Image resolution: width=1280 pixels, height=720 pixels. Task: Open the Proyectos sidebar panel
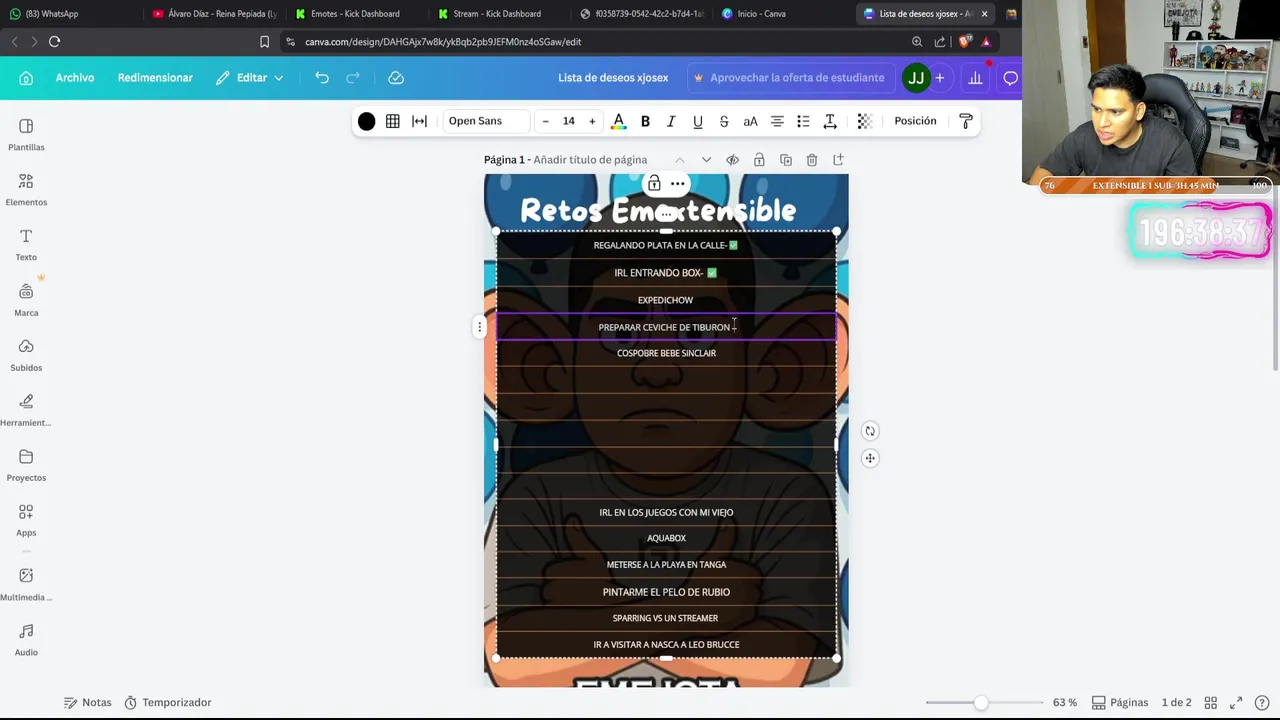[26, 465]
